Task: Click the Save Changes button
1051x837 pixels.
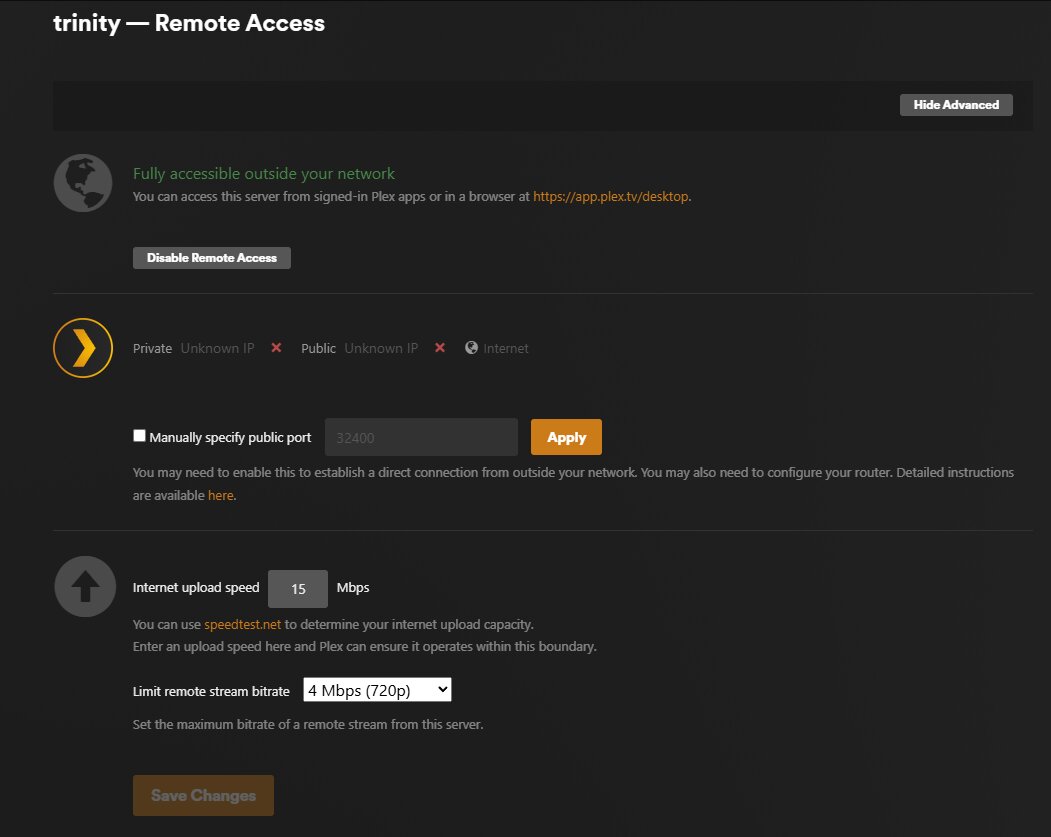Action: [203, 796]
